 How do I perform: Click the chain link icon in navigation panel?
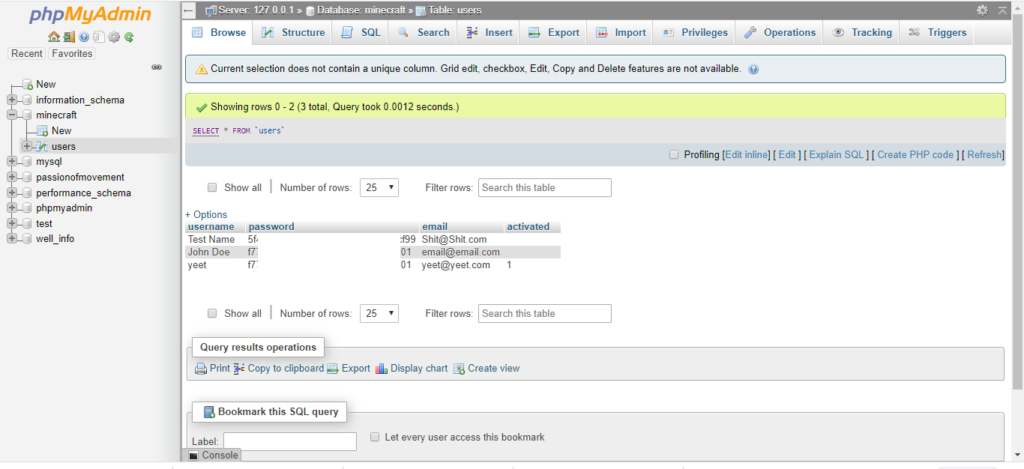click(x=157, y=67)
